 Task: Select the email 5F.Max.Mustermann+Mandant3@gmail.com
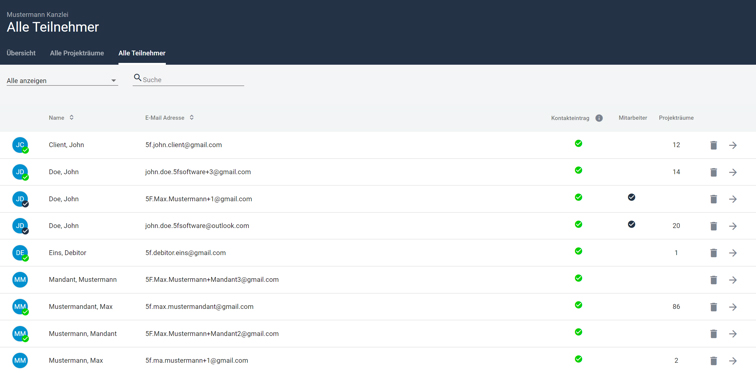212,280
